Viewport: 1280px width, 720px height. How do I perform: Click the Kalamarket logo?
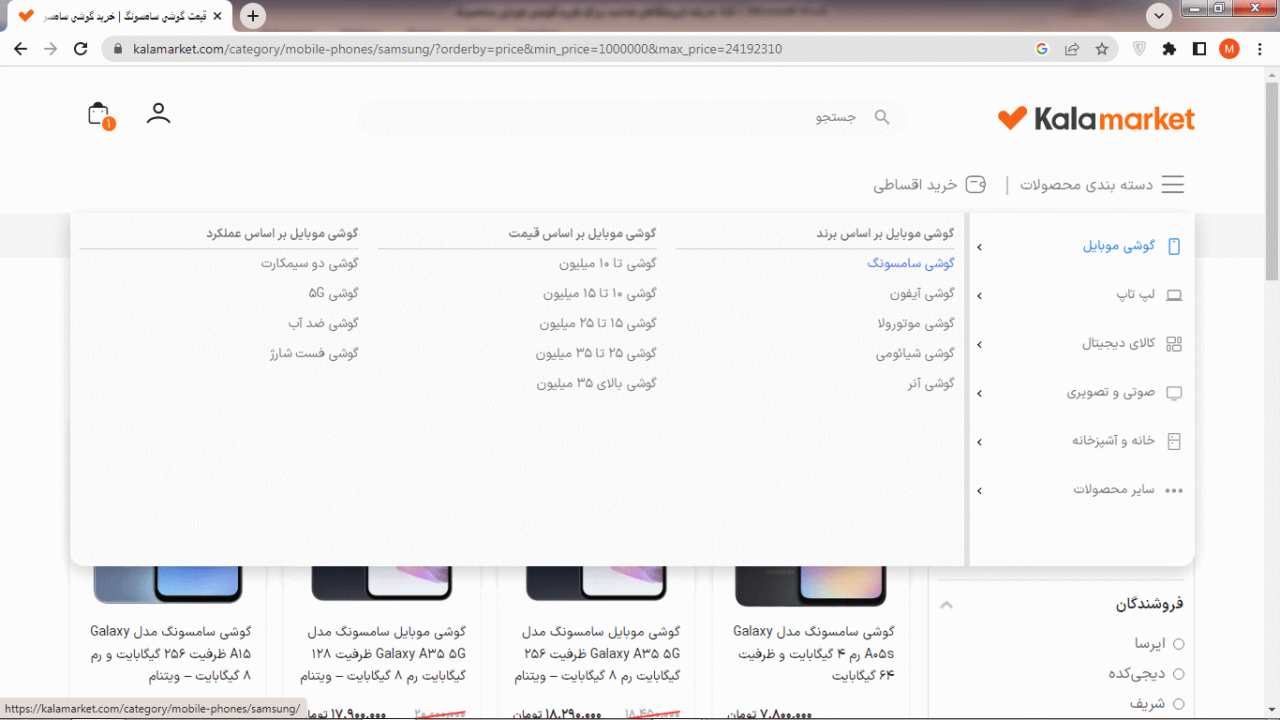point(1096,118)
